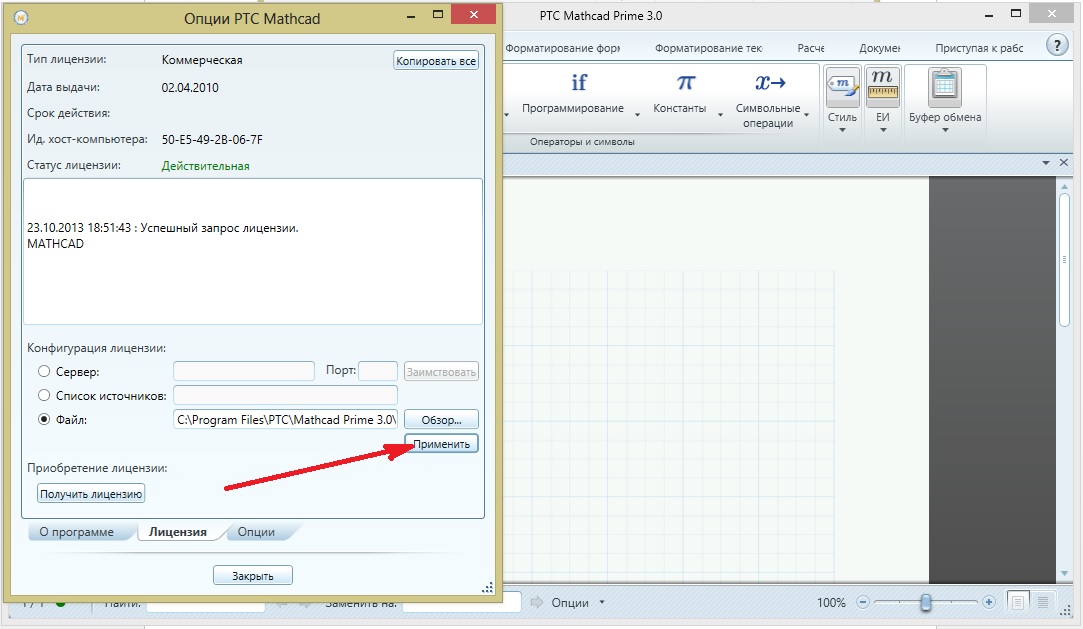The height and width of the screenshot is (629, 1083).
Task: Click the ЕИ units ruler icon
Action: coord(883,87)
